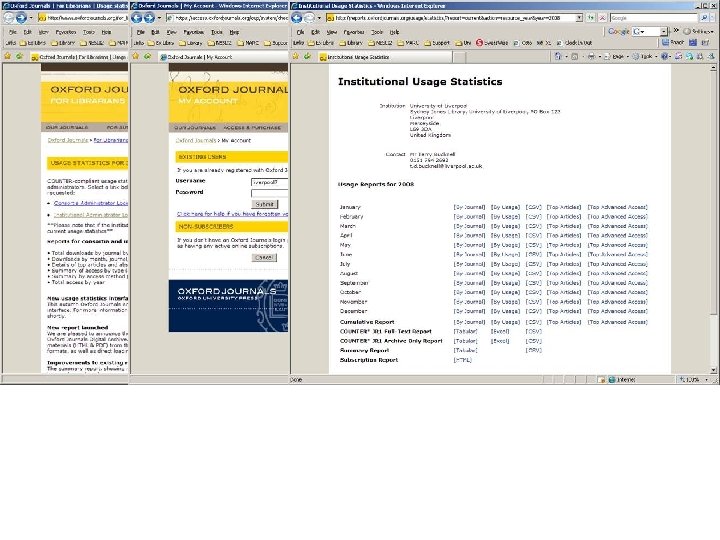Click Forward arrow in Institutional Usage Statistics window
Viewport: 720px width, 540px height.
click(309, 18)
